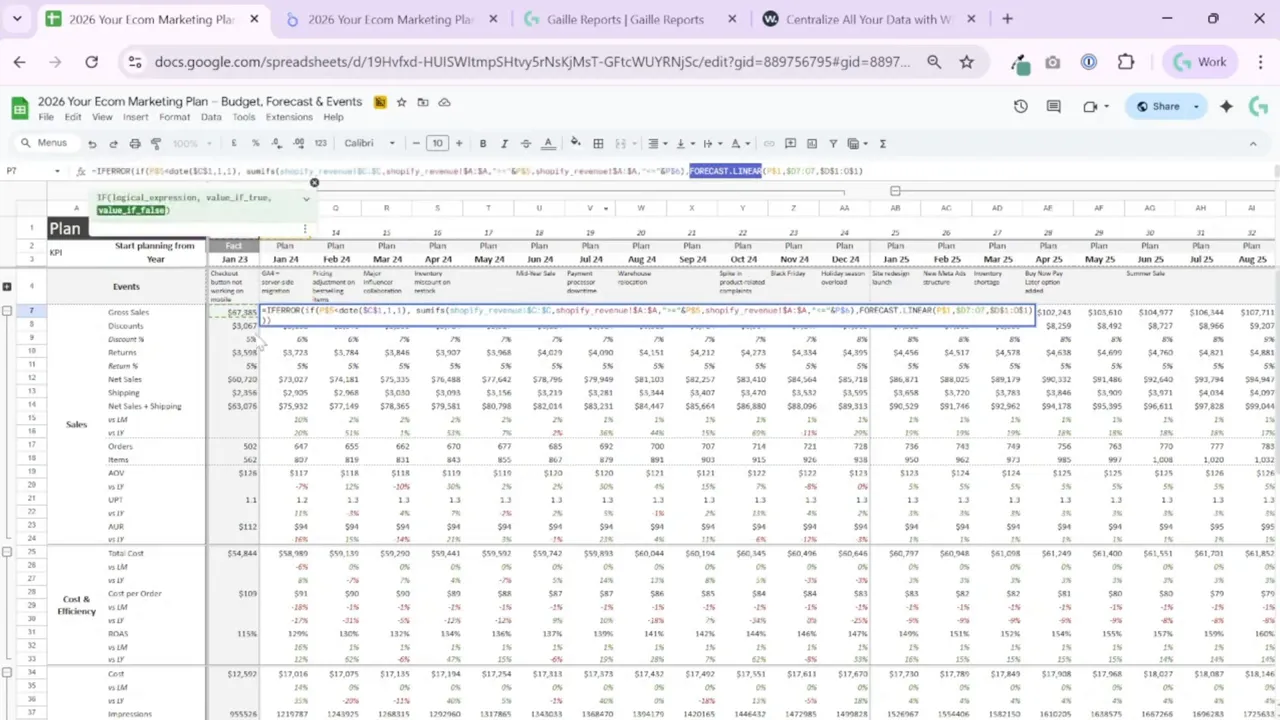Decrease decimal places
Image resolution: width=1280 pixels, height=720 pixels.
point(278,143)
